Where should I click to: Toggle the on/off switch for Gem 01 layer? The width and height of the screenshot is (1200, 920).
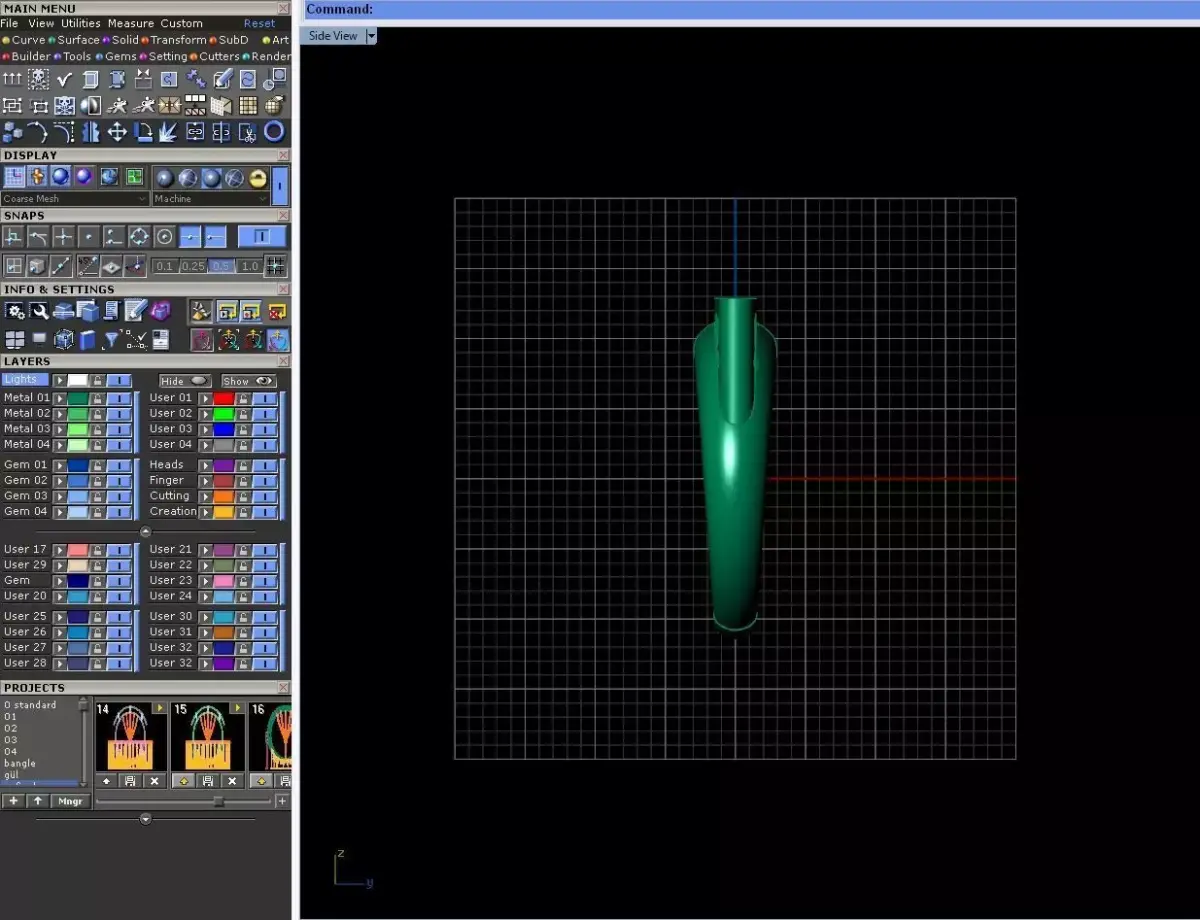point(119,465)
